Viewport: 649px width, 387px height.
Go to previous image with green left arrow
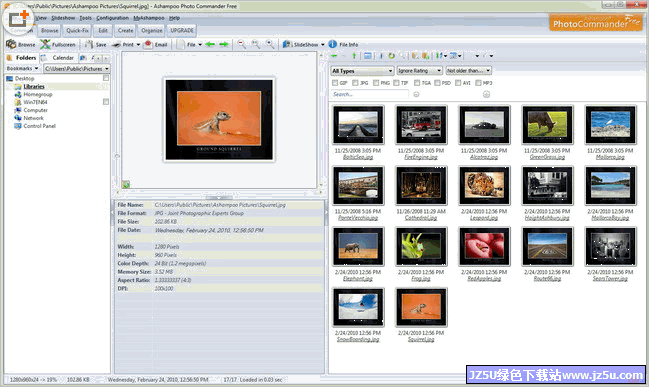tap(210, 44)
